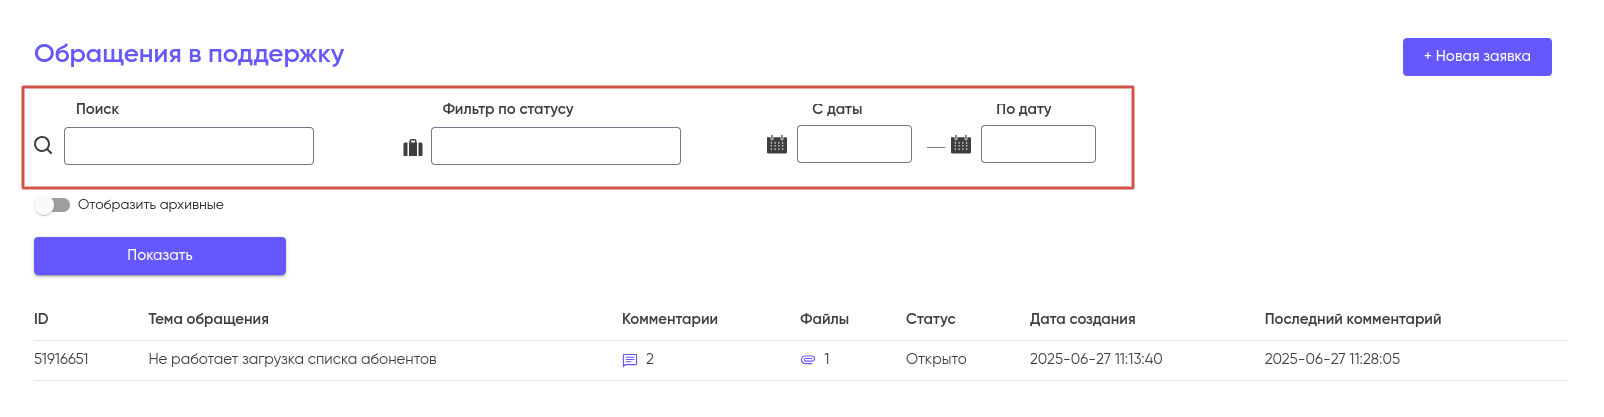The image size is (1604, 417).
Task: Click the comments icon in ticket row
Action: (630, 360)
